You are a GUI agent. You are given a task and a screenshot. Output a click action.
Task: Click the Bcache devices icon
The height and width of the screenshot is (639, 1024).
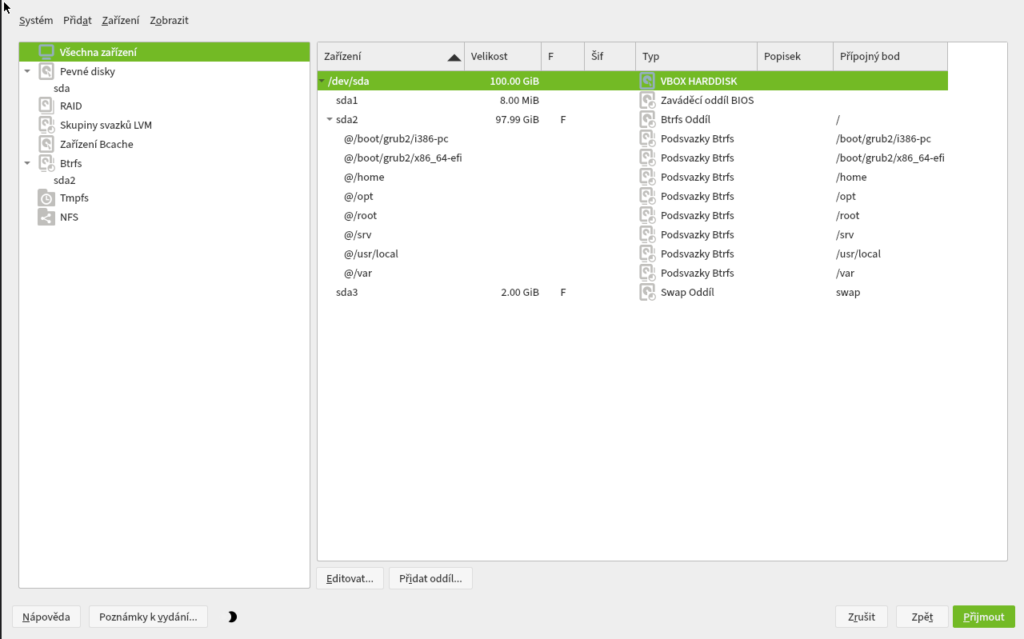point(46,144)
